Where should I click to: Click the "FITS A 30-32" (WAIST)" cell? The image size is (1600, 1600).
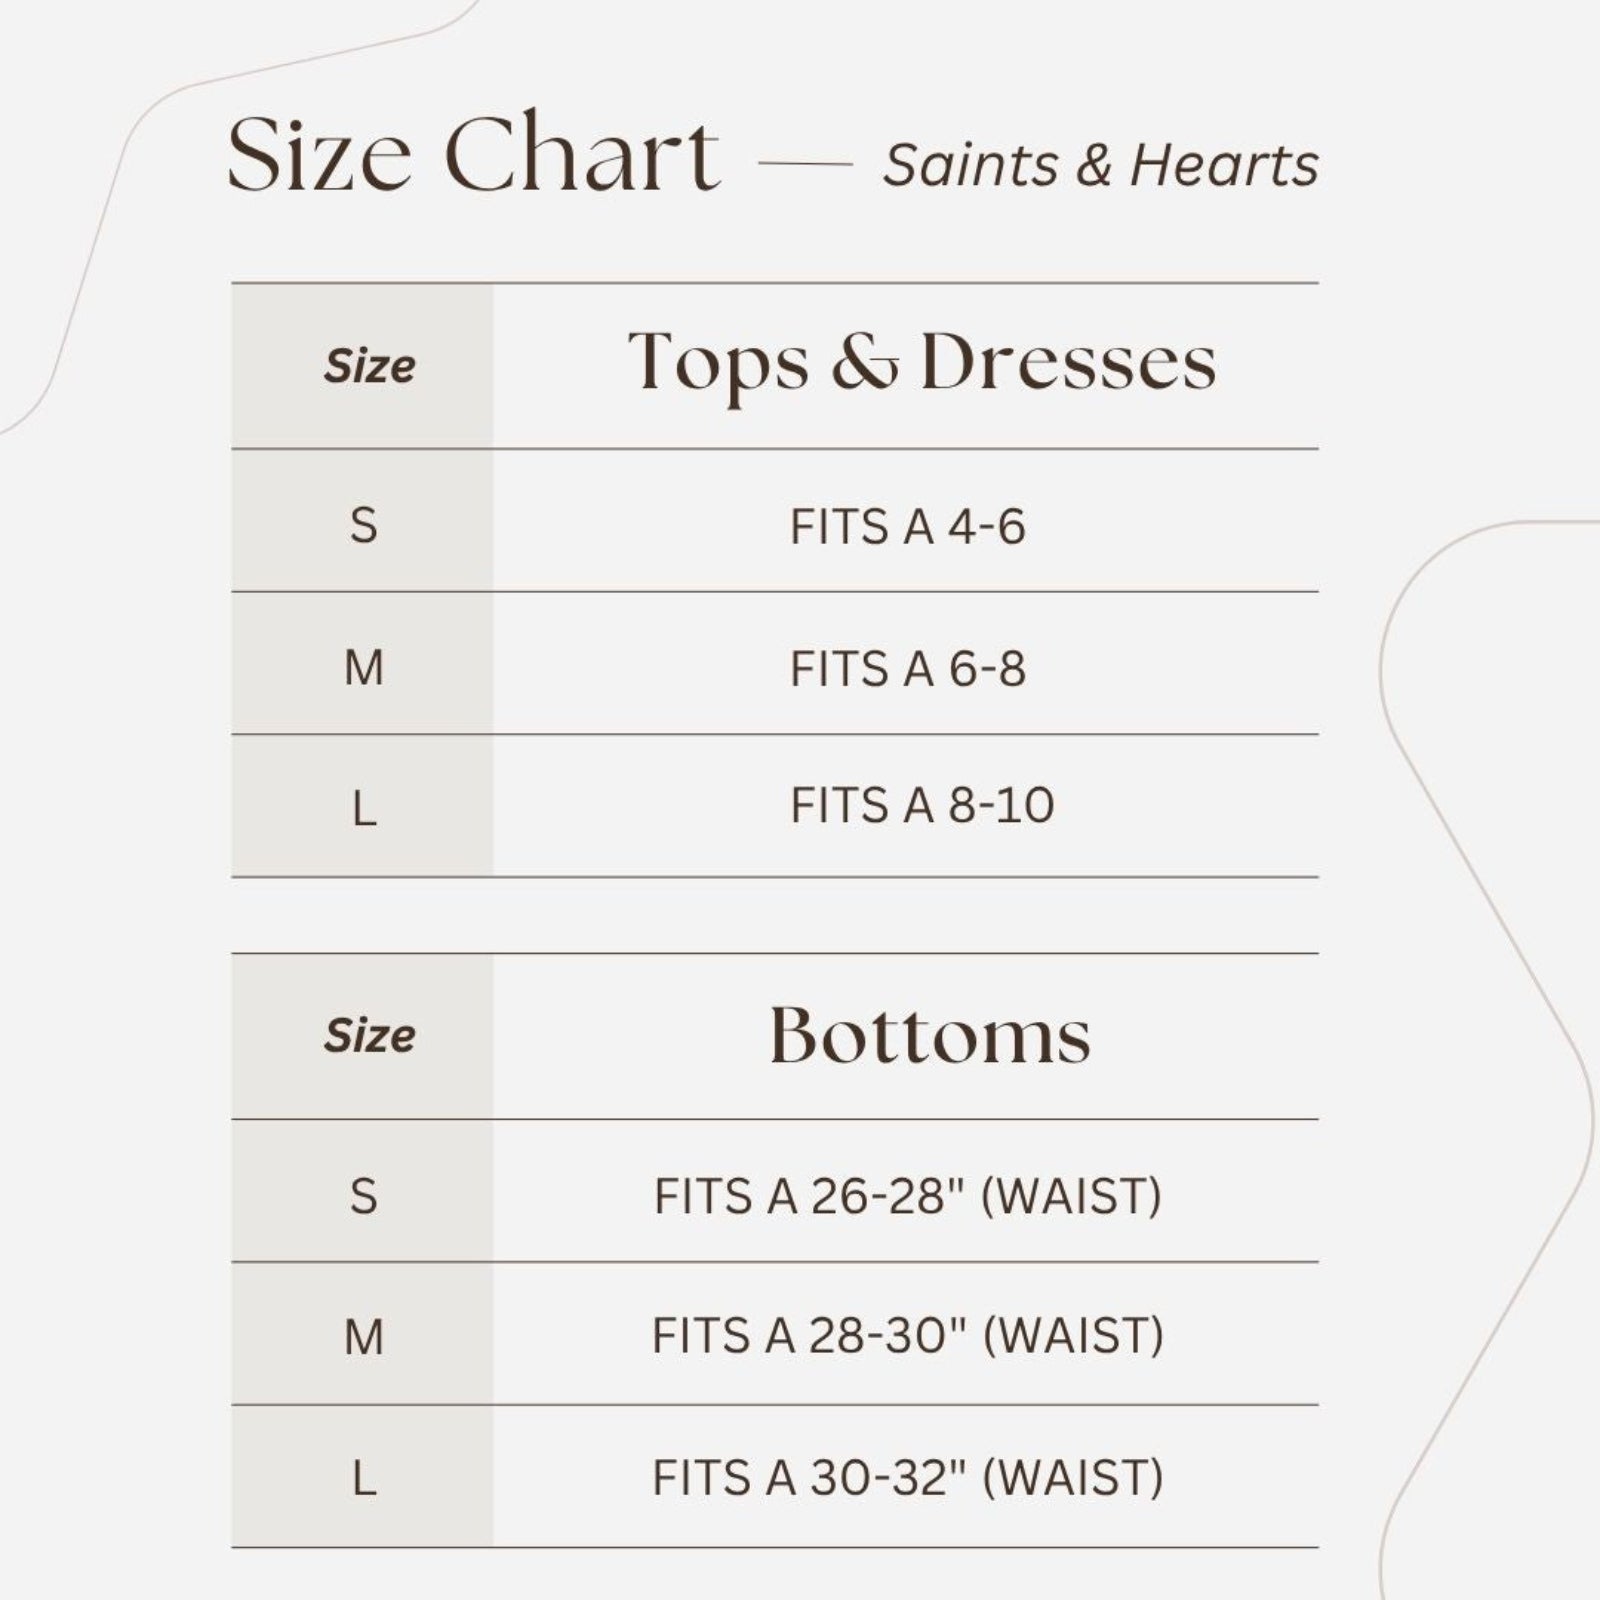point(907,1478)
